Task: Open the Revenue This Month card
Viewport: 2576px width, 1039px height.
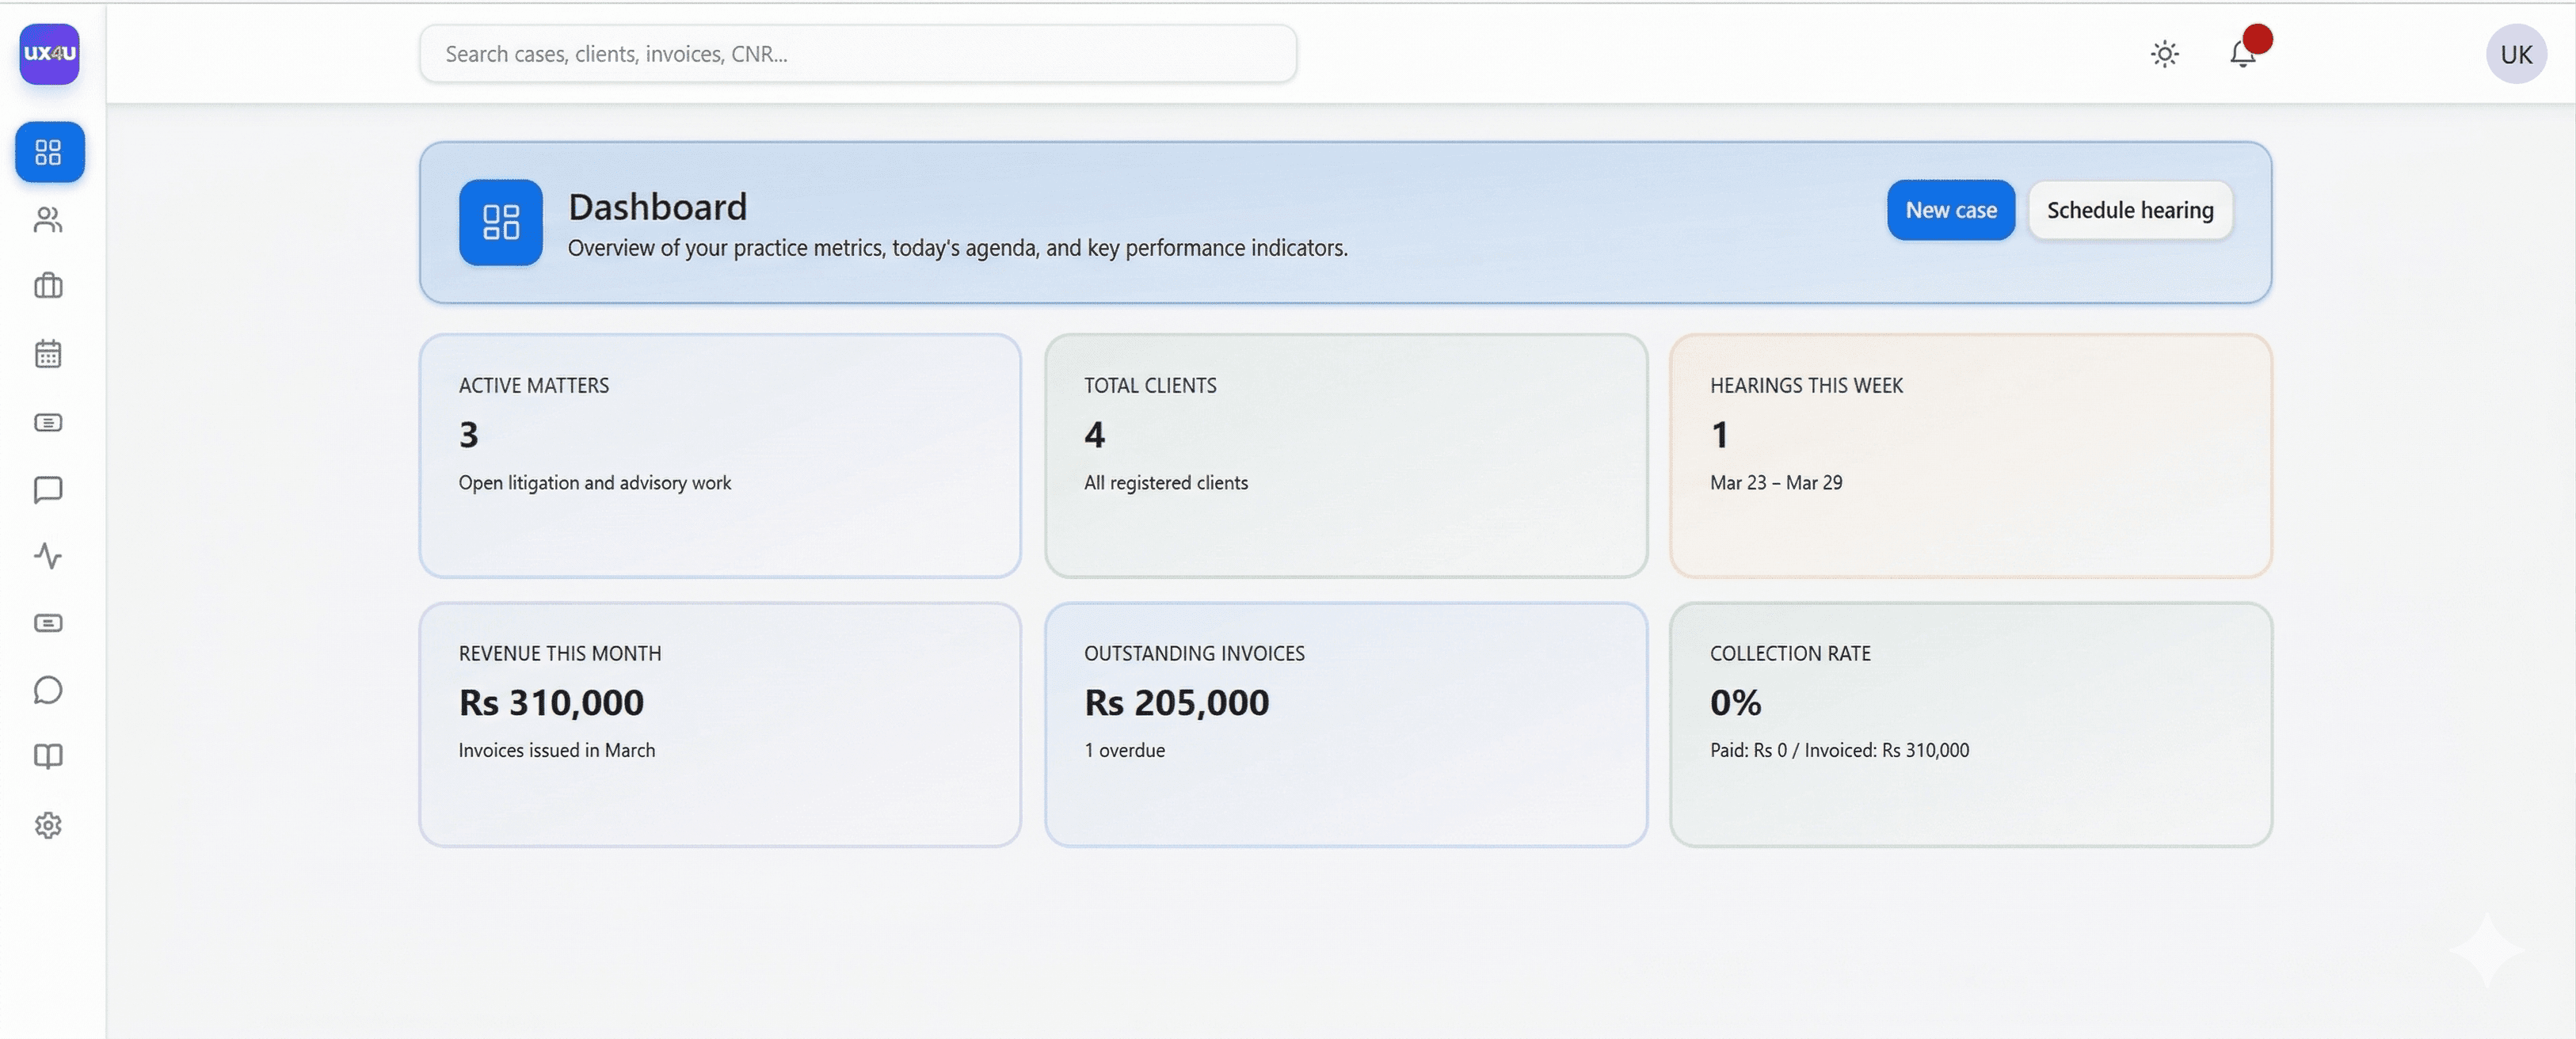Action: pyautogui.click(x=720, y=724)
